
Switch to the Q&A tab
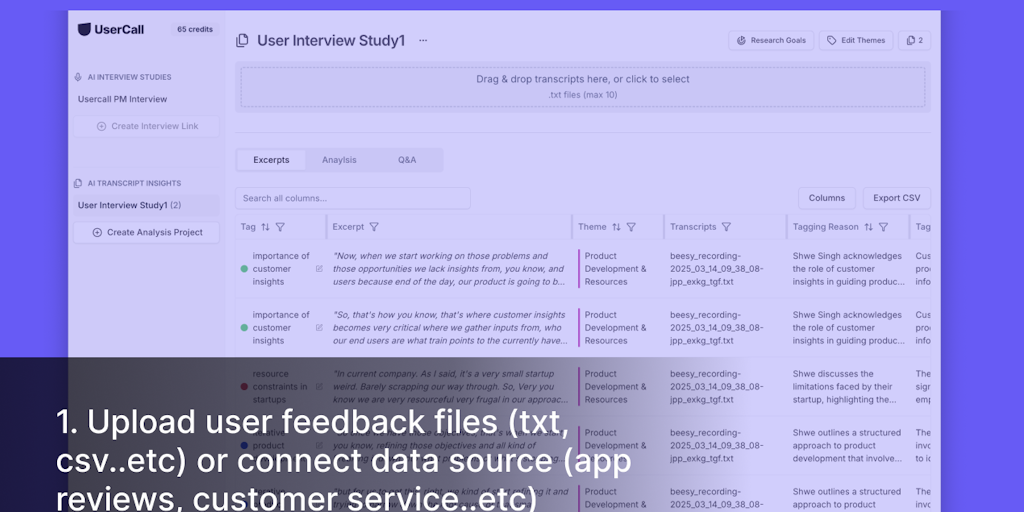pos(407,160)
